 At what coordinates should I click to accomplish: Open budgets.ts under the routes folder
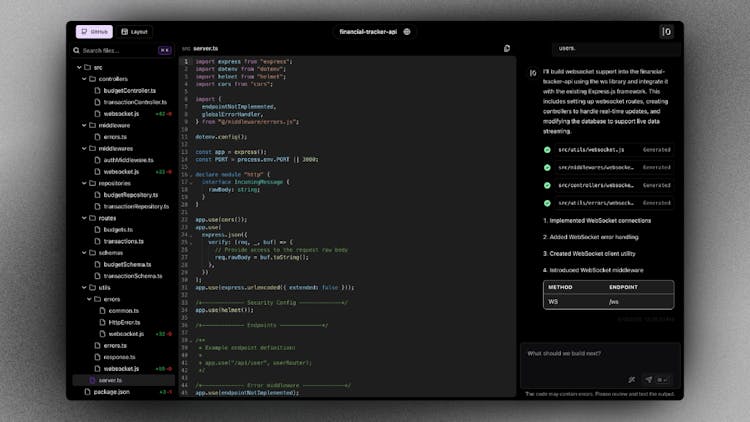pos(118,230)
